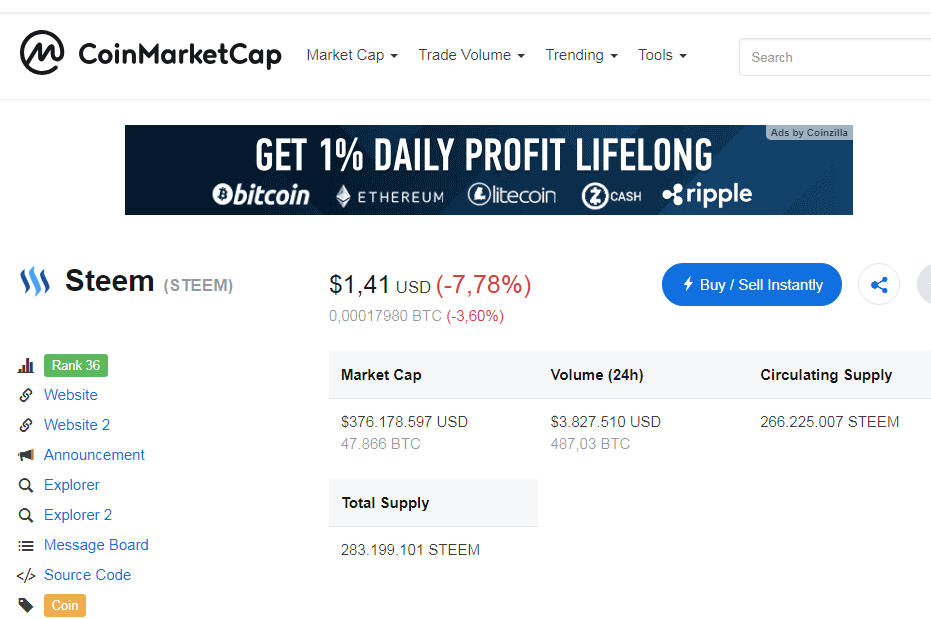Viewport: 931px width, 619px height.
Task: Click the rank bar chart icon
Action: click(x=26, y=366)
